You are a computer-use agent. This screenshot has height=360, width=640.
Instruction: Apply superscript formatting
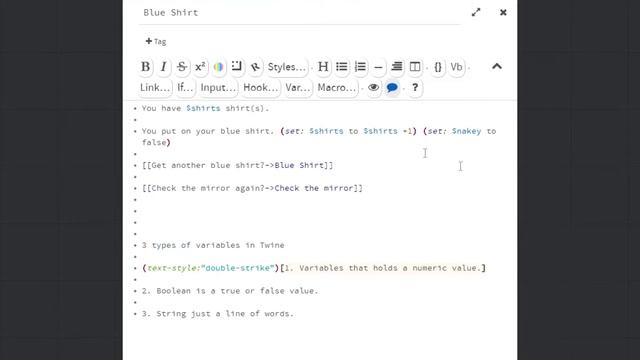pyautogui.click(x=200, y=67)
